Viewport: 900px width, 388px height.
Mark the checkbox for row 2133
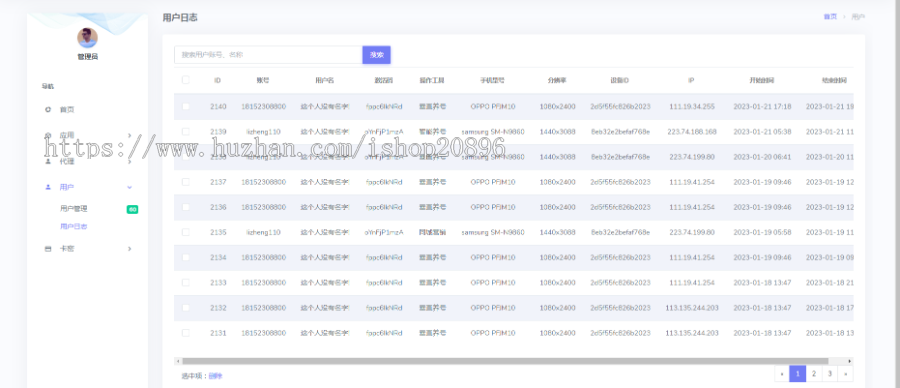[185, 282]
